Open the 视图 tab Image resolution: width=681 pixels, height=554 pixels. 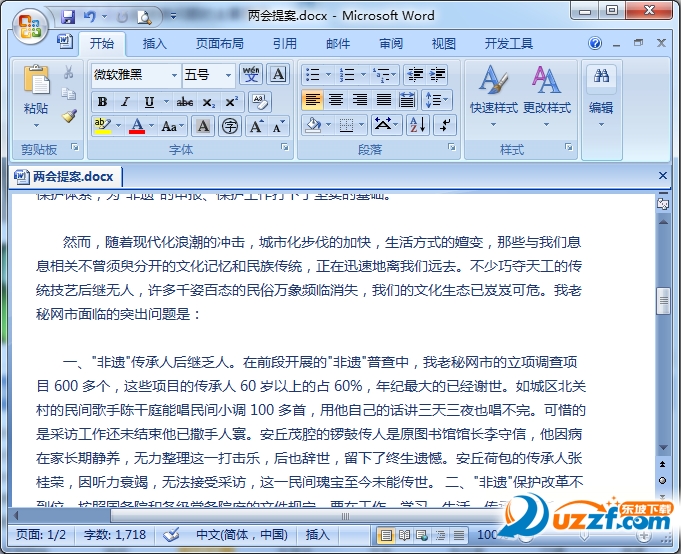point(443,44)
